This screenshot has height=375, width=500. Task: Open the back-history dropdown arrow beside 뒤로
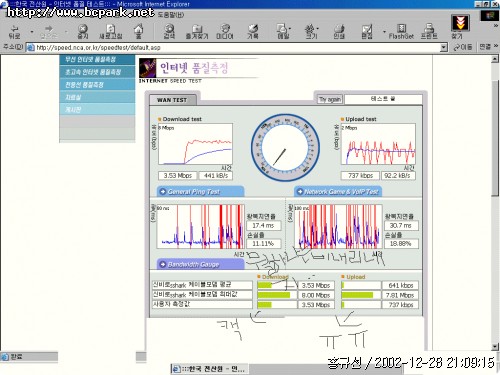[x=32, y=32]
